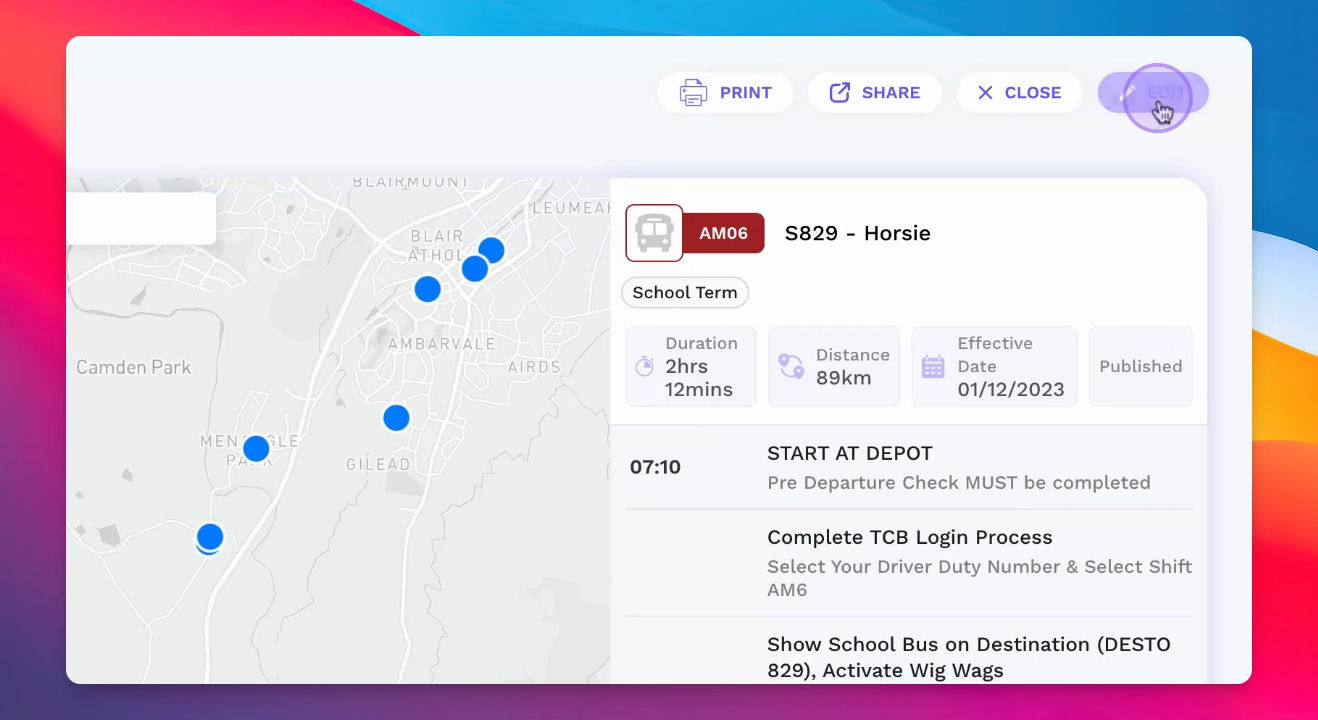Click the 07:10 start time
This screenshot has height=720, width=1318.
point(655,467)
